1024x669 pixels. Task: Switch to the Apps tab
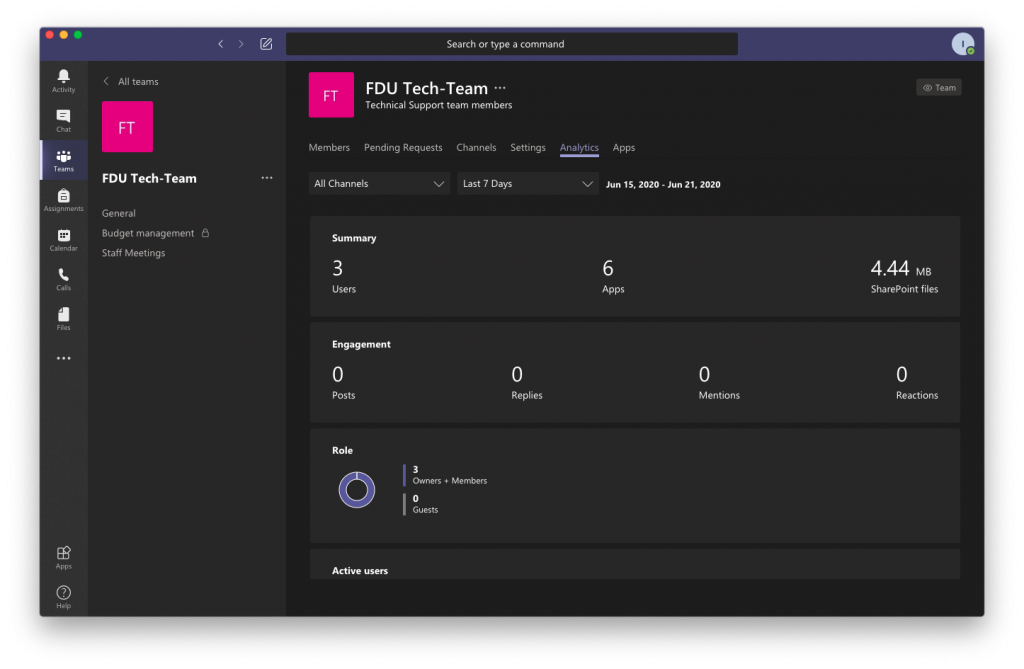coord(624,148)
